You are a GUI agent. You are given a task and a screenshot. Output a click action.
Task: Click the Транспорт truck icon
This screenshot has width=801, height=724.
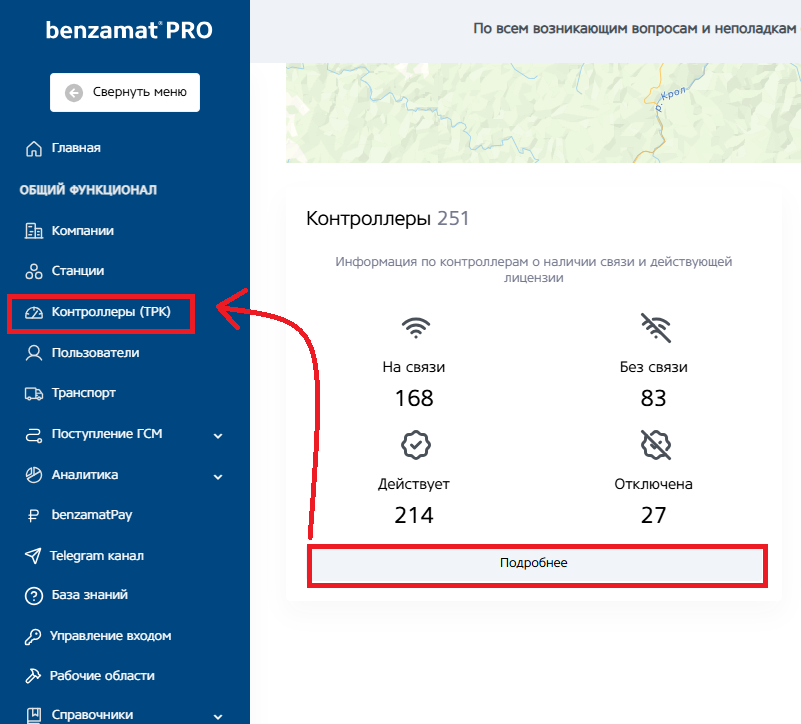34,393
